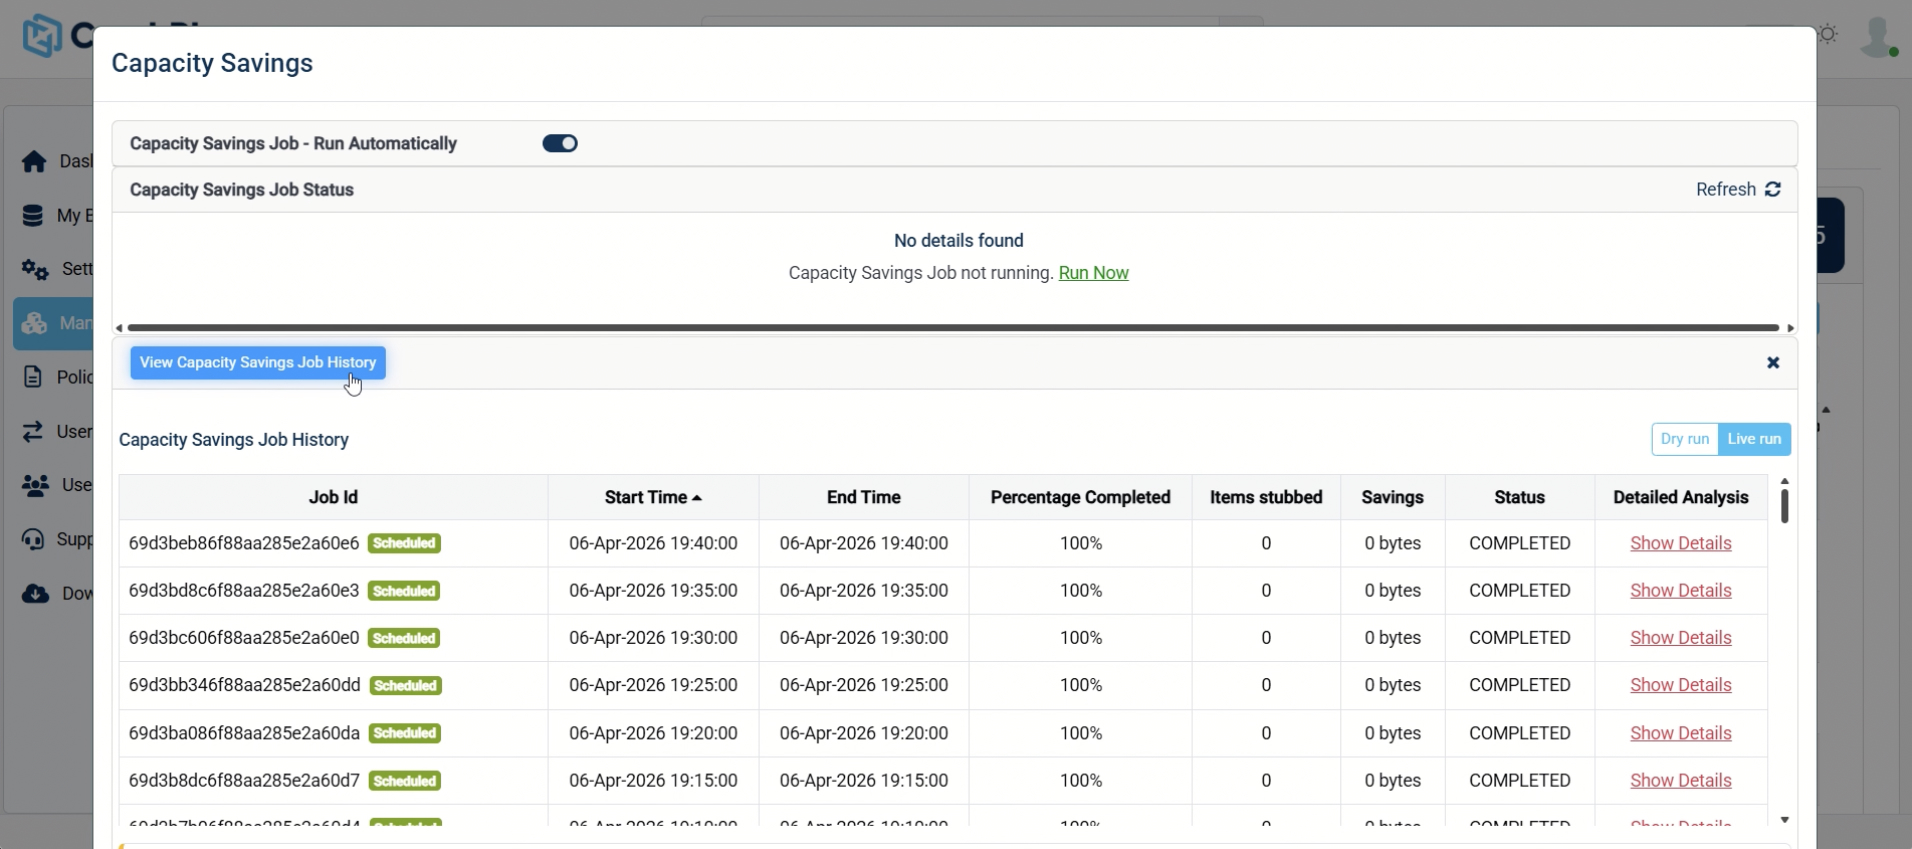
Task: Click the Policies document icon
Action: [33, 377]
